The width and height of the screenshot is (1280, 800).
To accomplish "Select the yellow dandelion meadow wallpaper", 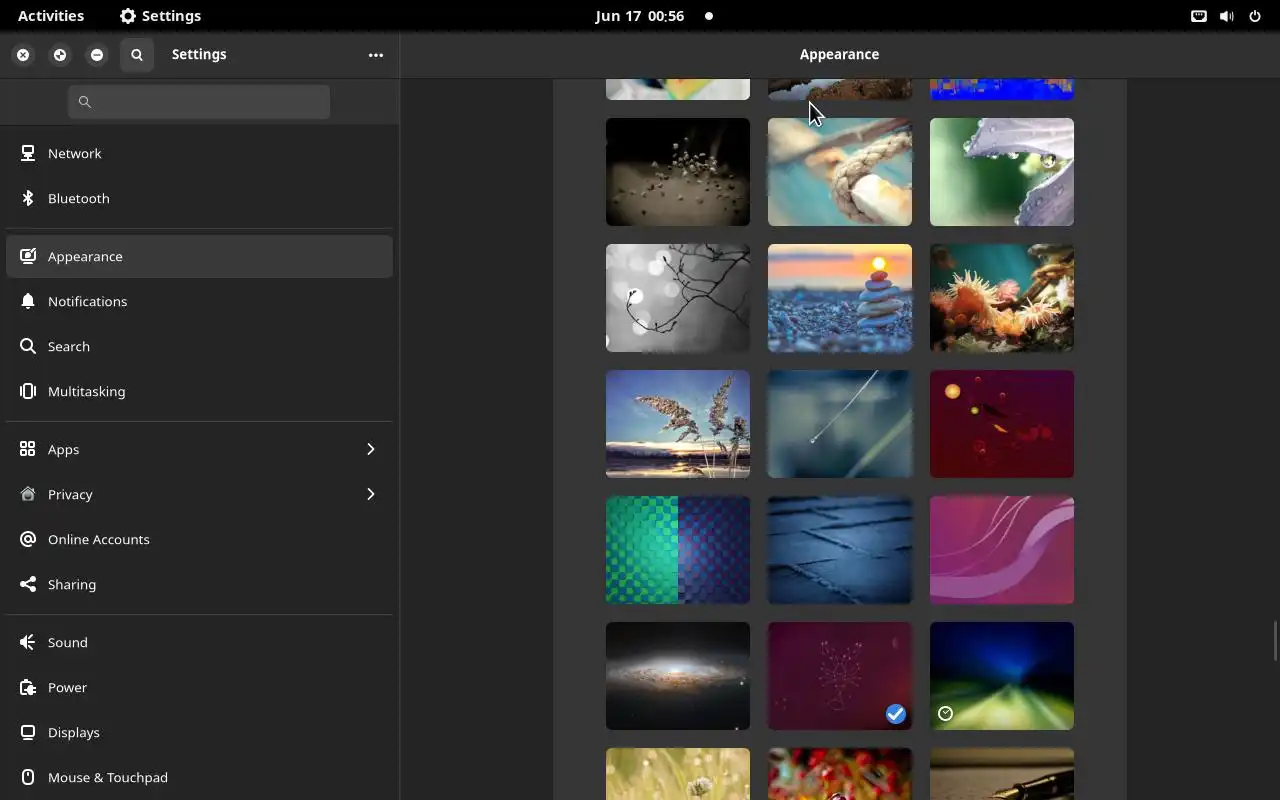I will click(x=678, y=774).
